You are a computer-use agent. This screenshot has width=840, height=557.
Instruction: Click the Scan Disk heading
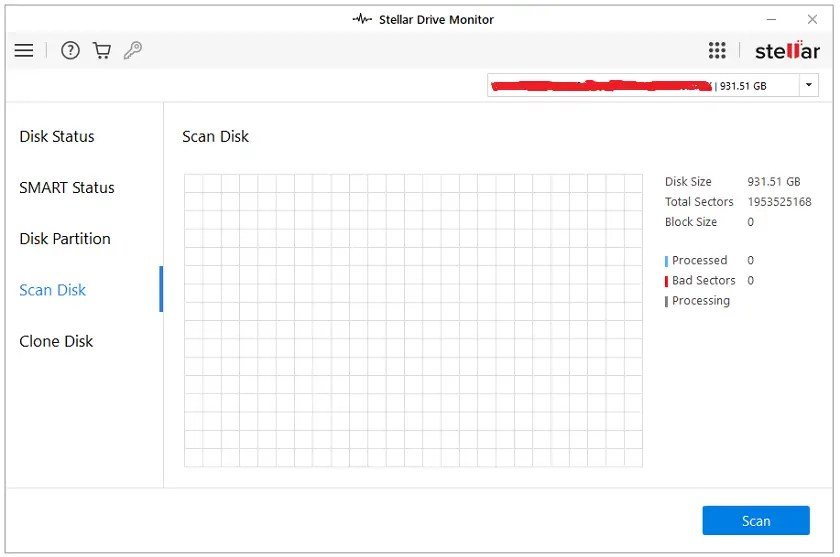[215, 137]
